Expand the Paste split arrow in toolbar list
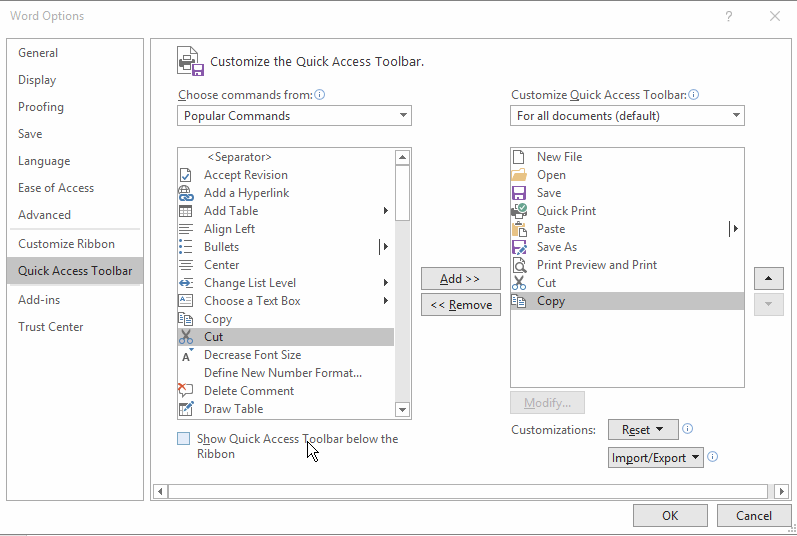 point(735,229)
